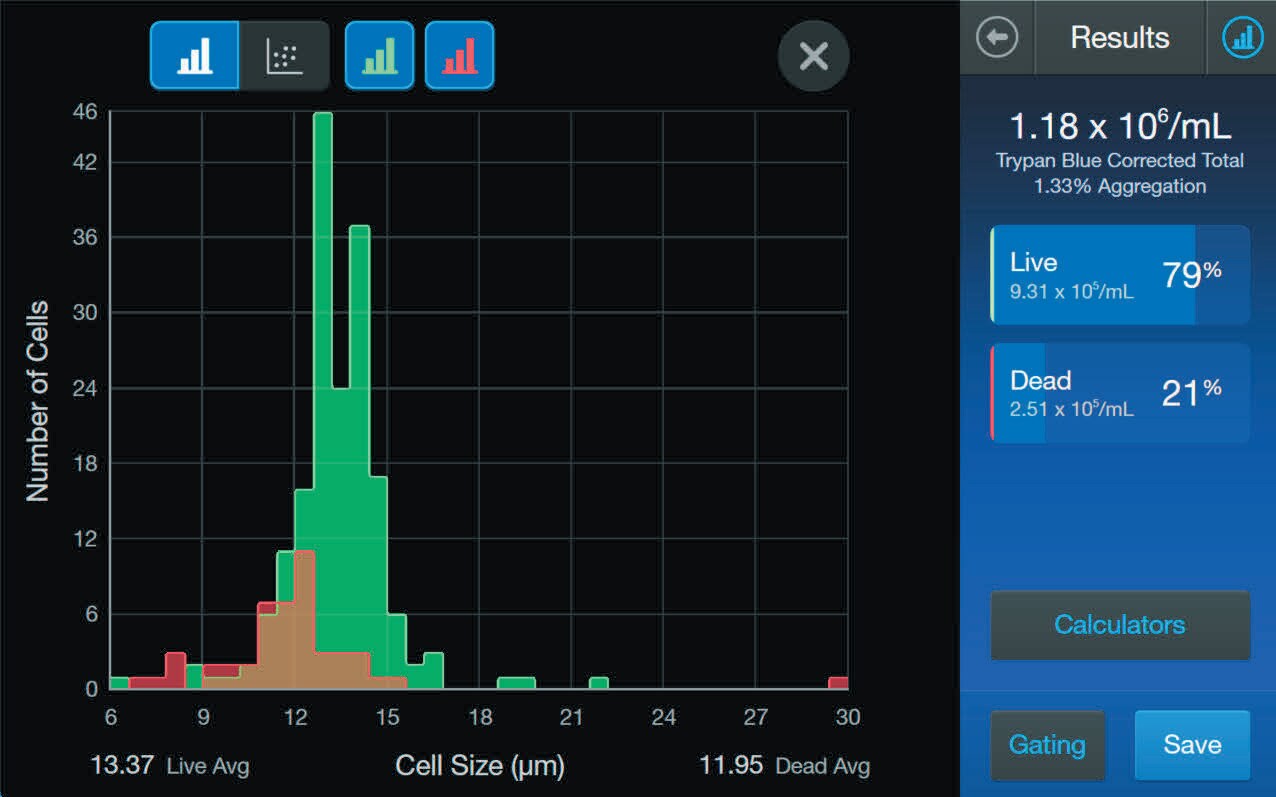Close the histogram with X button
This screenshot has height=797, width=1276.
pyautogui.click(x=813, y=56)
